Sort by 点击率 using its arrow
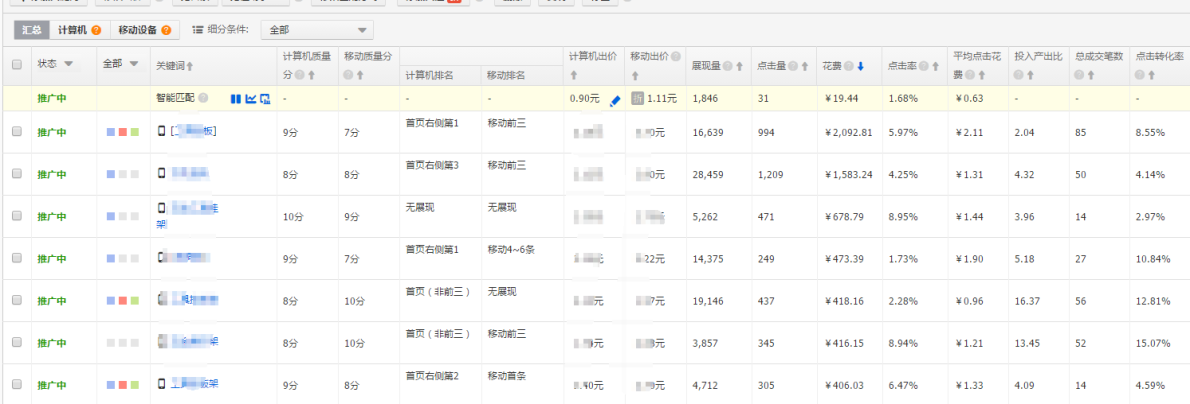This screenshot has width=1190, height=404. pyautogui.click(x=936, y=66)
